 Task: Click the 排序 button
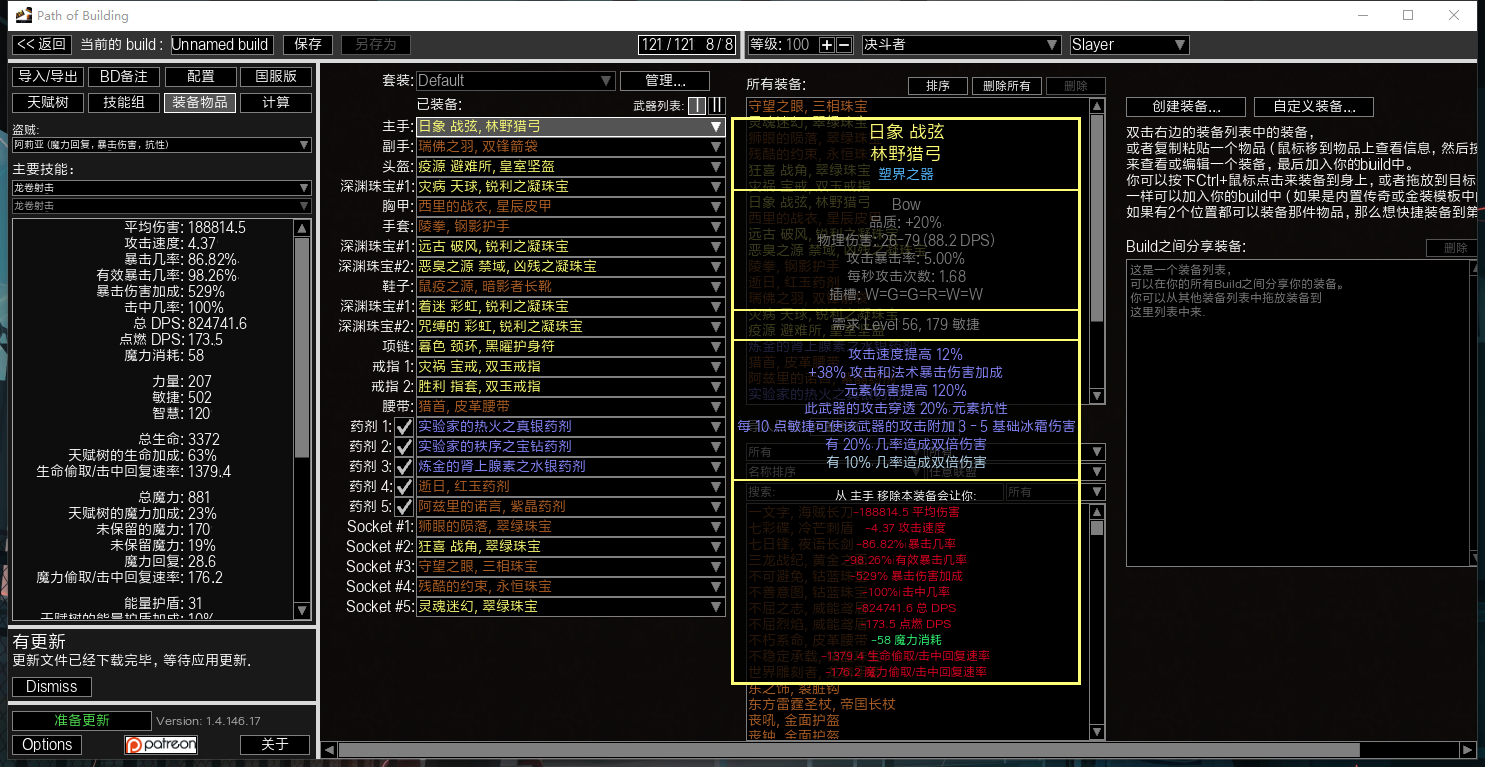point(937,86)
